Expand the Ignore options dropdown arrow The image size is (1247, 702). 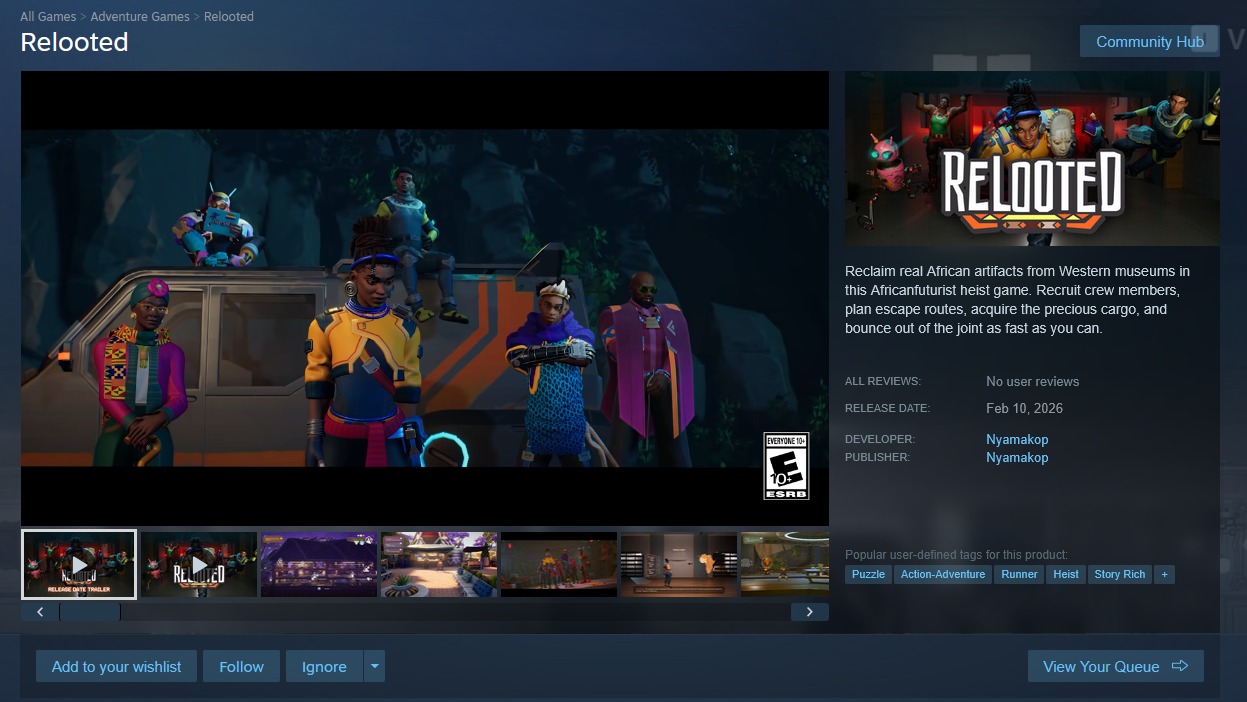pyautogui.click(x=374, y=667)
